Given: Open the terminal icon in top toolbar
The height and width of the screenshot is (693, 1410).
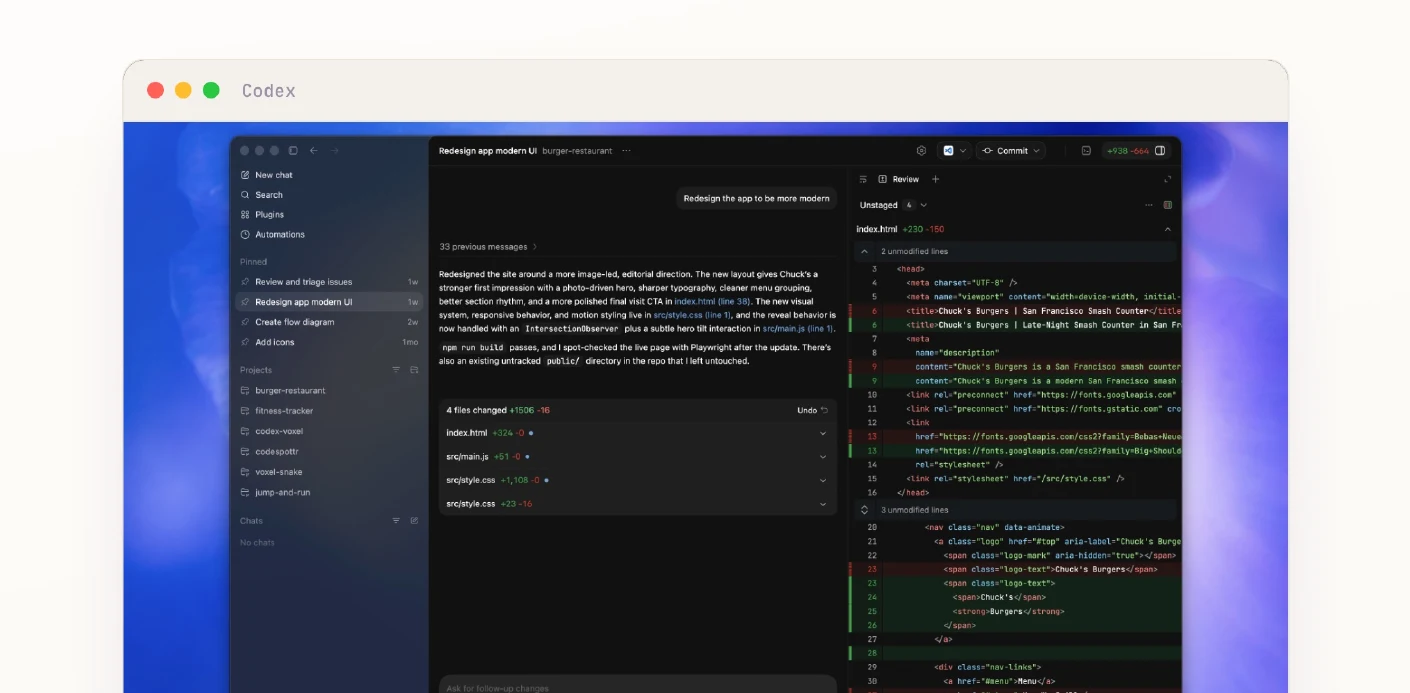Looking at the screenshot, I should 1086,151.
